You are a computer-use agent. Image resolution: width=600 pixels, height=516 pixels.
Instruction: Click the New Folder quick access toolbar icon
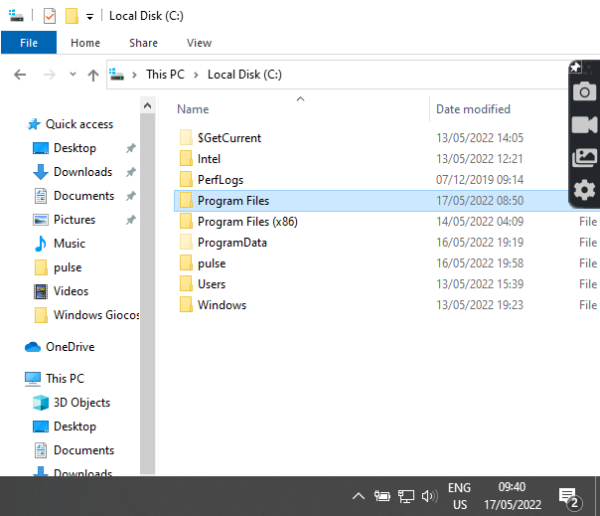[x=72, y=16]
